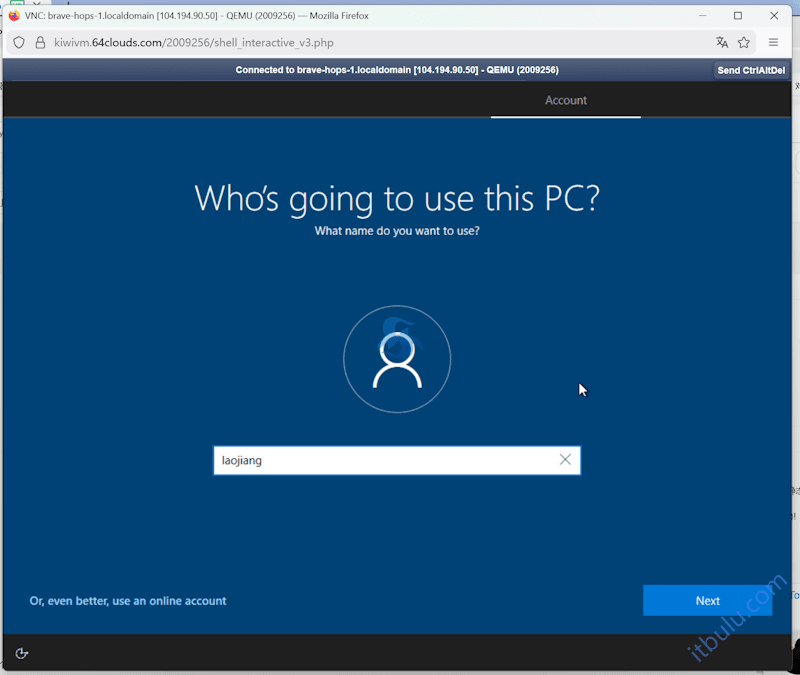Open the Ease of Access icon
Screen dimensions: 800x675
[x=21, y=653]
